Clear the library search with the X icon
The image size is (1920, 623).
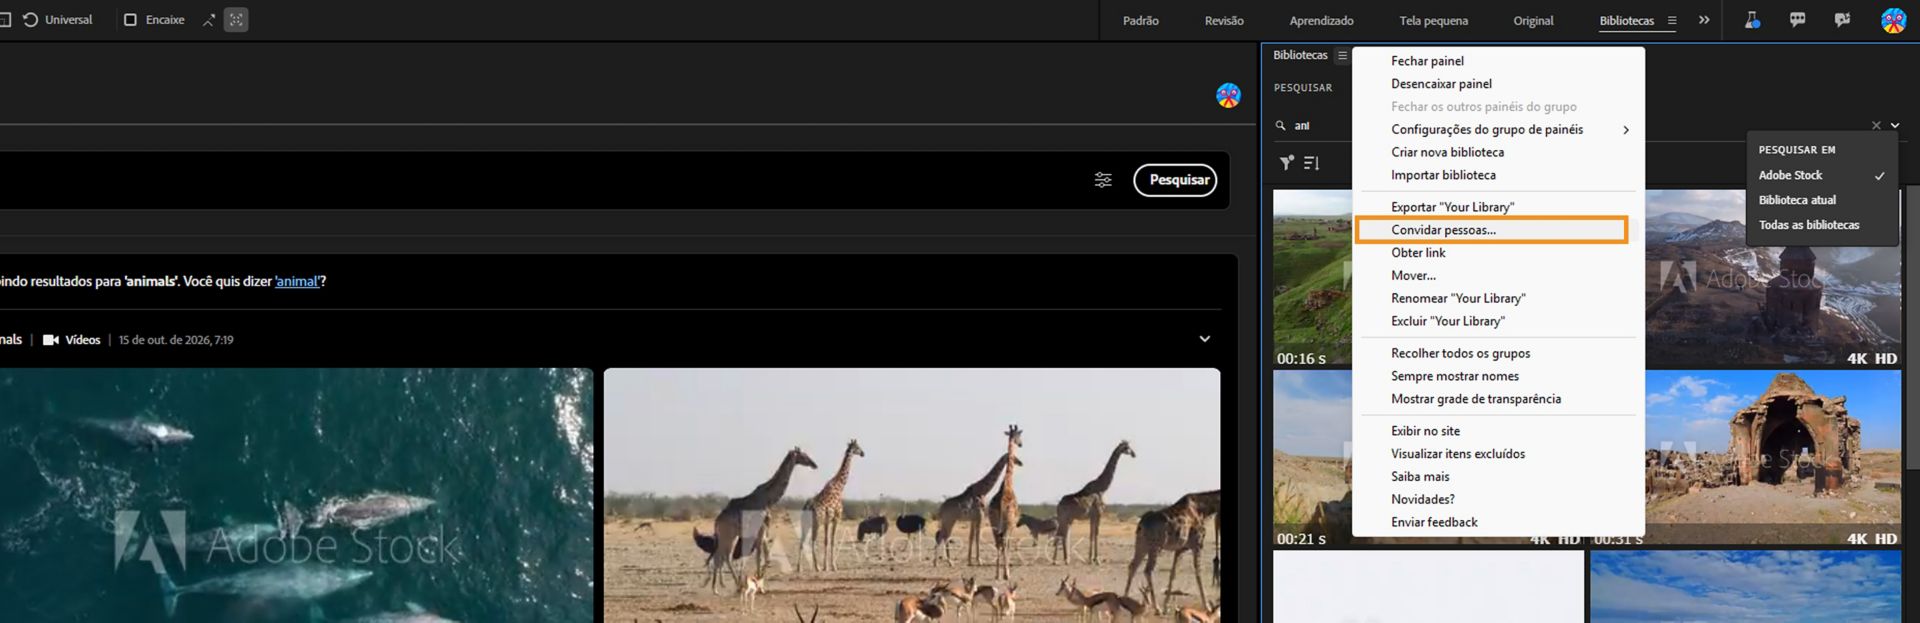click(x=1876, y=126)
